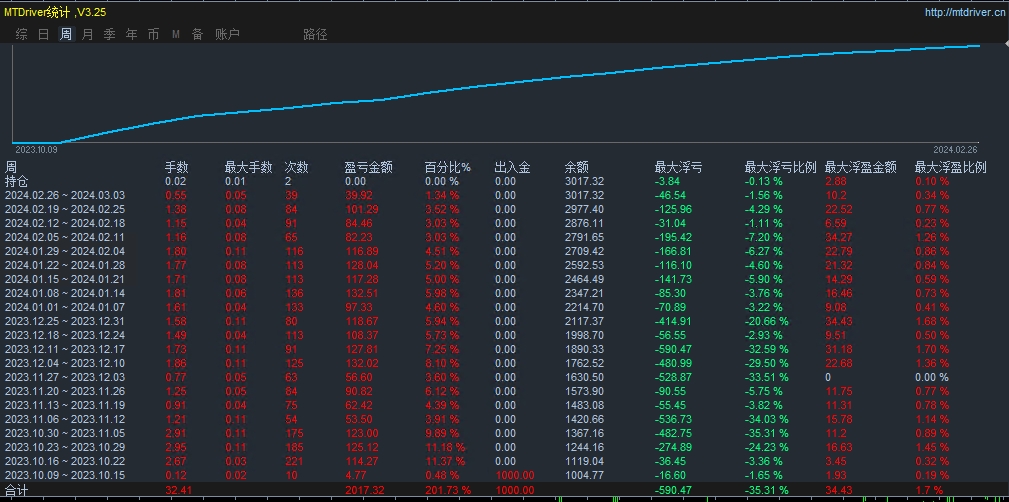This screenshot has width=1009, height=502.
Task: Select week 2023.11.06 ~ 2023.11.12
Action: (65, 419)
